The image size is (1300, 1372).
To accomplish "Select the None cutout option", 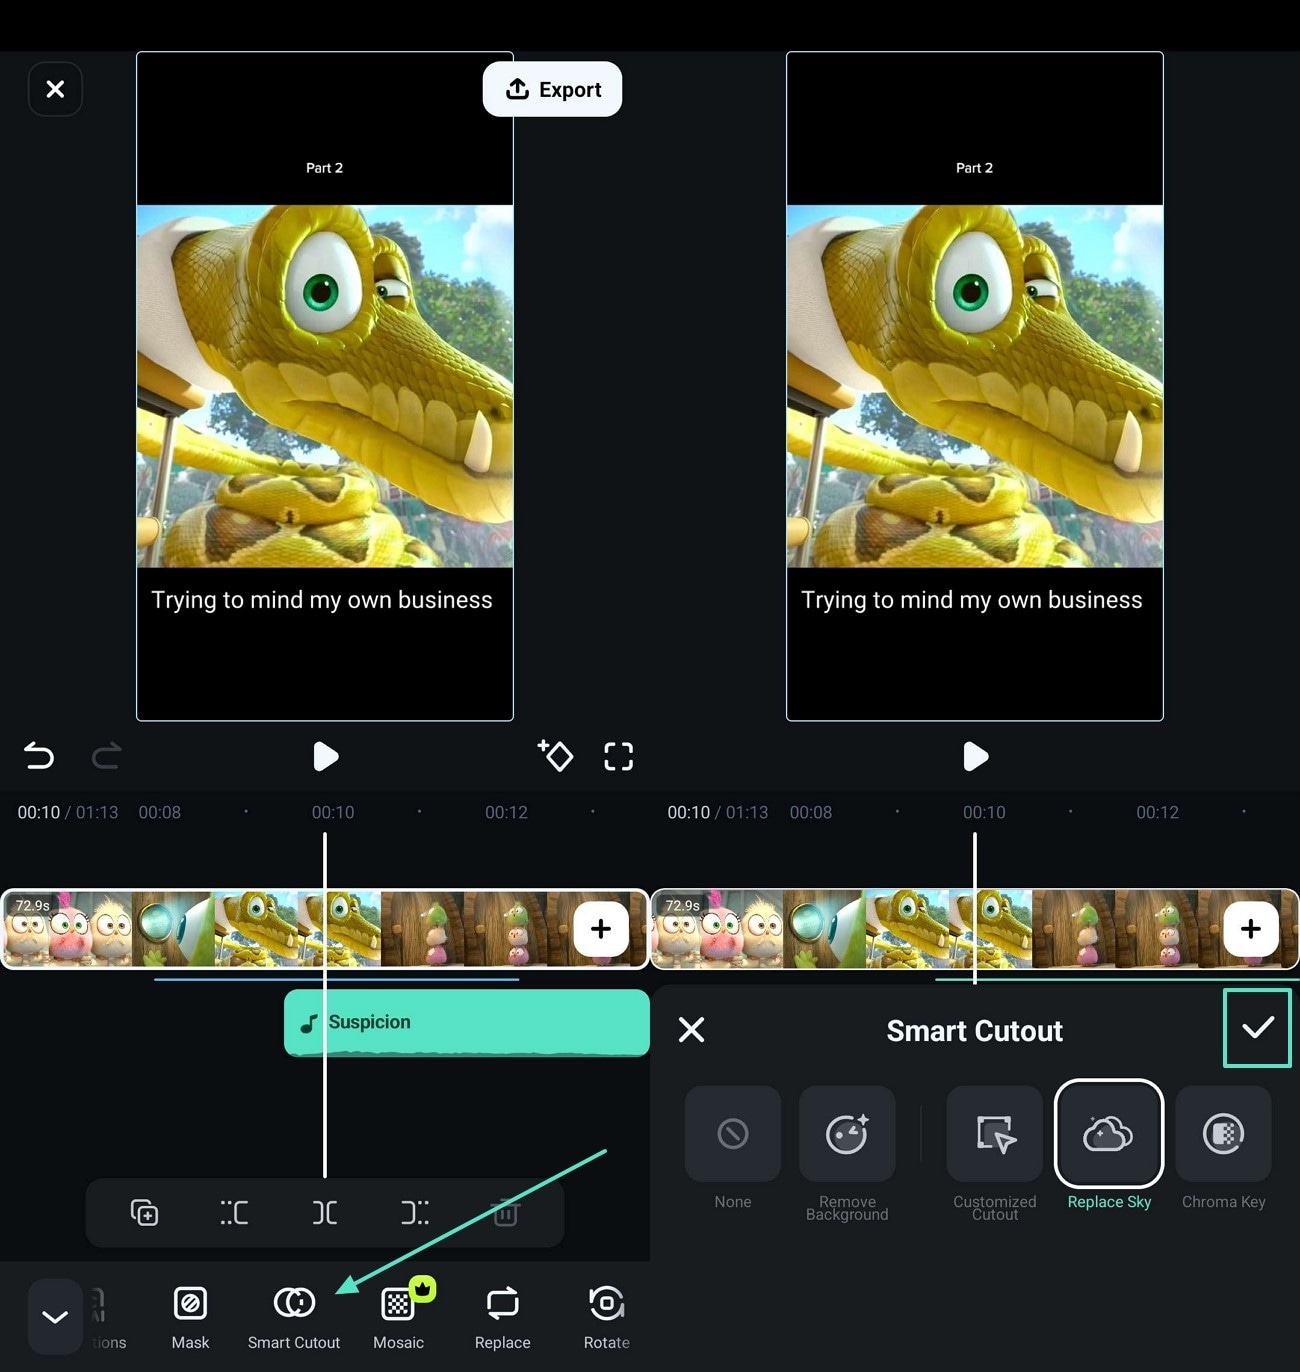I will point(733,1148).
